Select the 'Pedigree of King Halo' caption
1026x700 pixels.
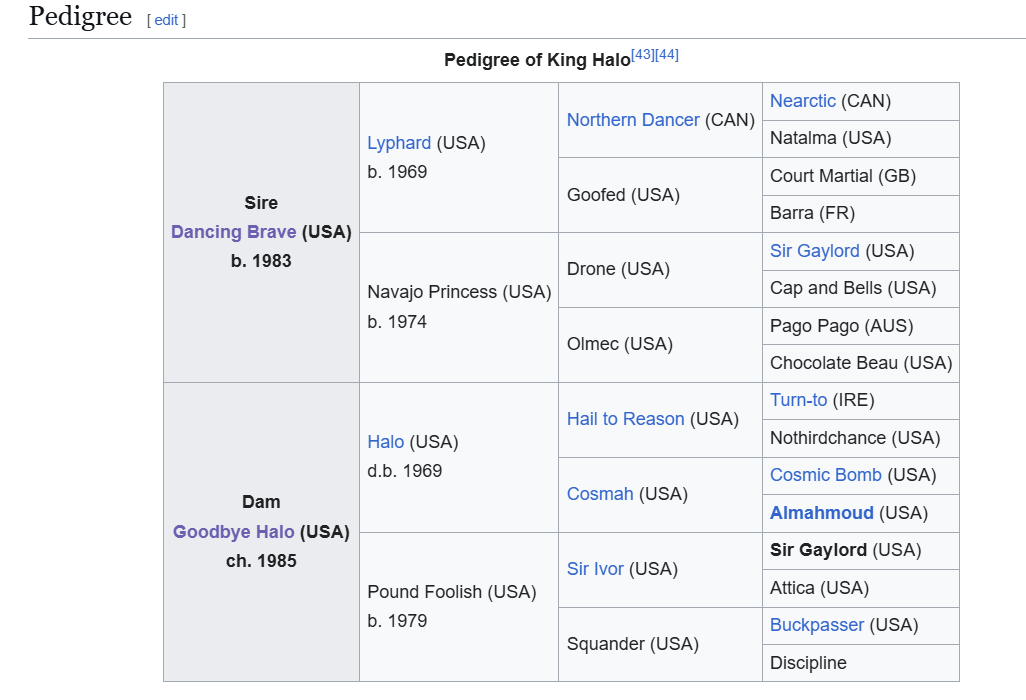tap(537, 60)
